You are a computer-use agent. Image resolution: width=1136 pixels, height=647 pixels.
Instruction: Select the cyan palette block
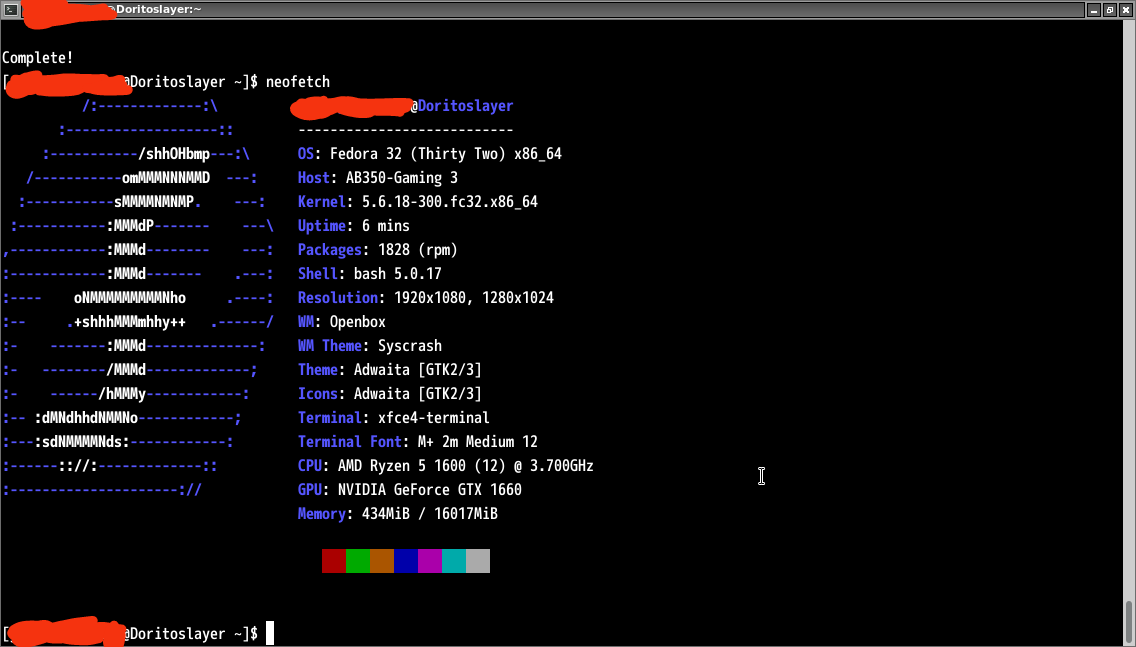[x=453, y=561]
